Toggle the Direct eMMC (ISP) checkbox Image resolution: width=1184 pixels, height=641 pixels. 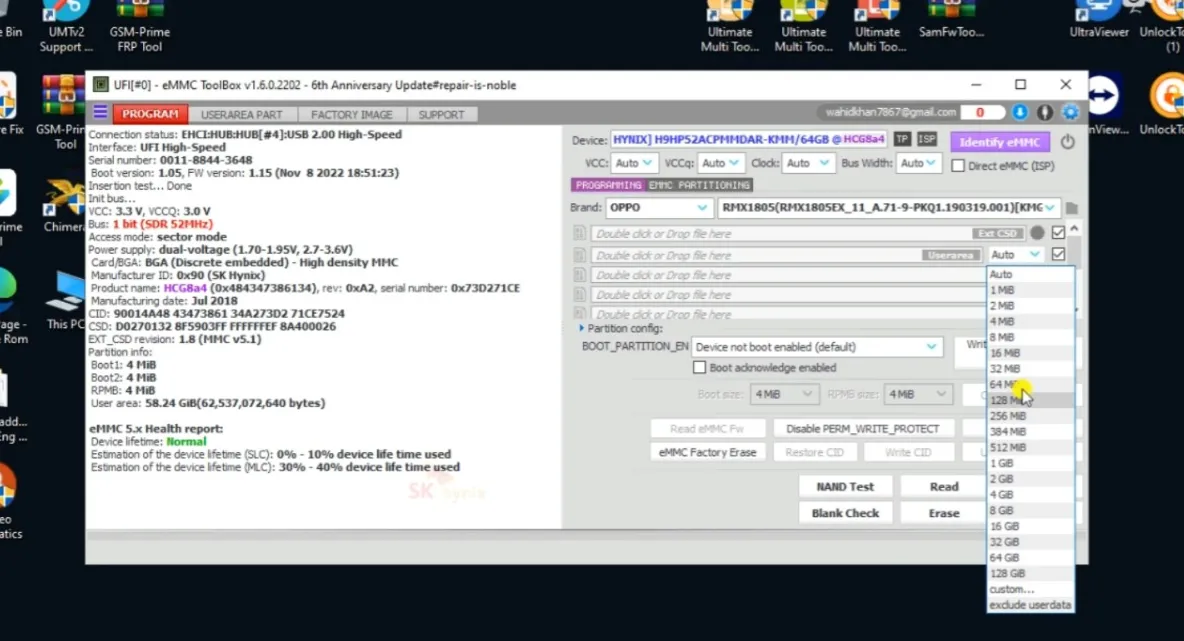tap(957, 165)
